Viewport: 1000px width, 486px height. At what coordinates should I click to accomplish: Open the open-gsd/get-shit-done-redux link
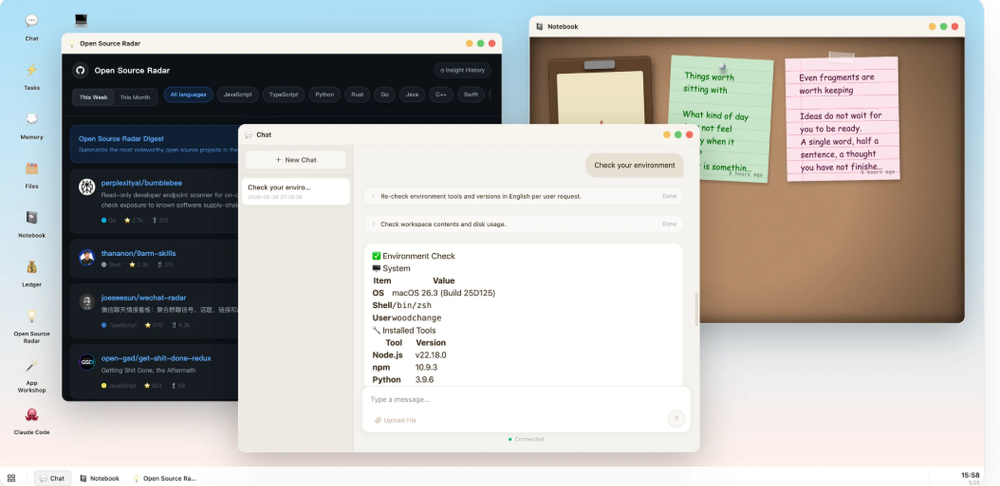coord(156,358)
